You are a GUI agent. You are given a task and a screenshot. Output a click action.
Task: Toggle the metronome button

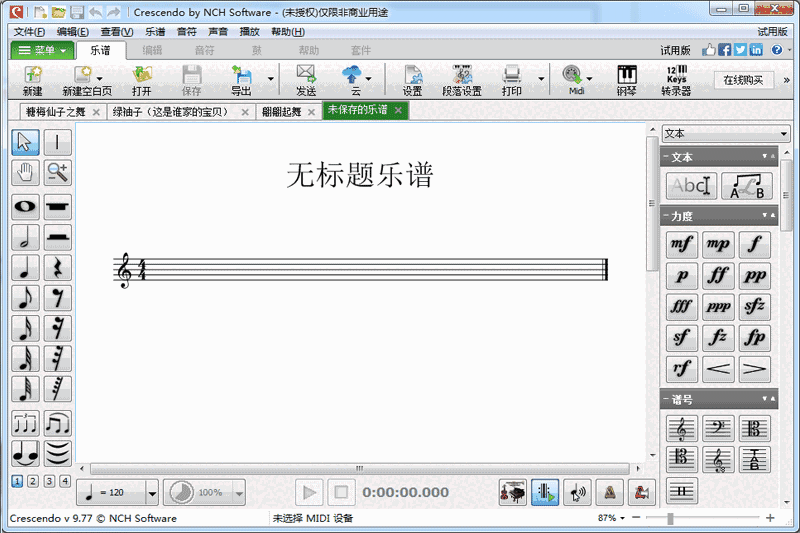[x=610, y=493]
